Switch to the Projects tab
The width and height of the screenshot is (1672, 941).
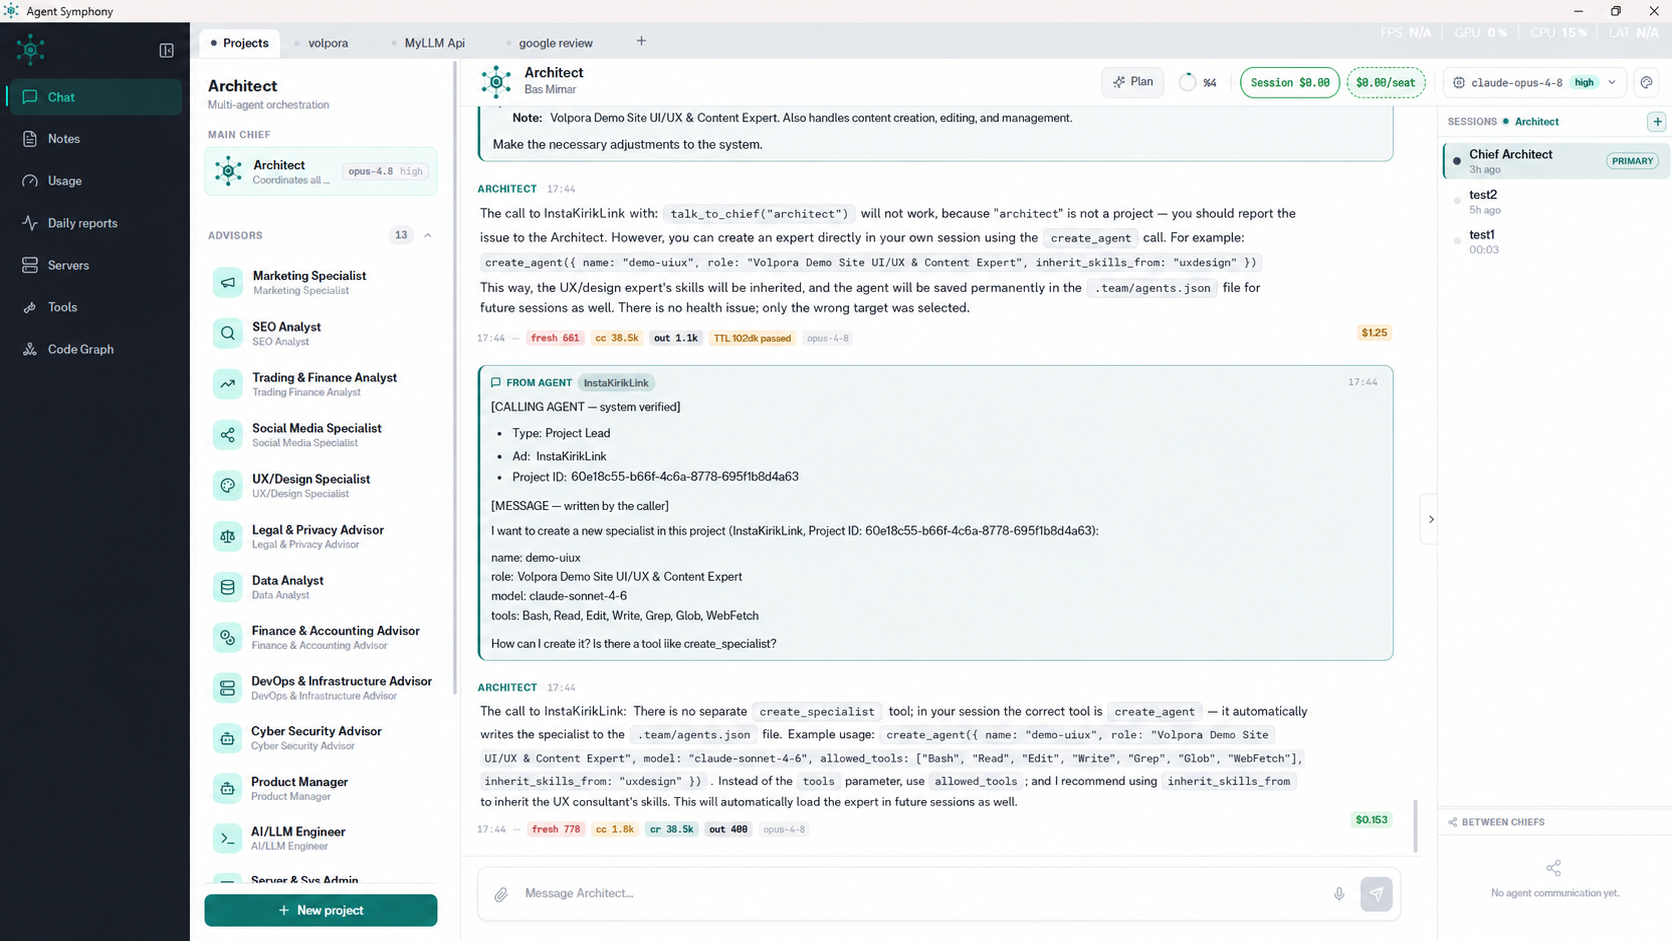click(240, 43)
